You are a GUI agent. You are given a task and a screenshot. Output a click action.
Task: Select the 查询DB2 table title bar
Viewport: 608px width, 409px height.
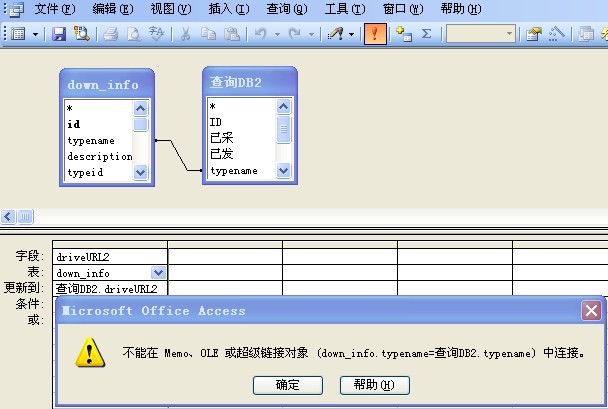coord(250,82)
